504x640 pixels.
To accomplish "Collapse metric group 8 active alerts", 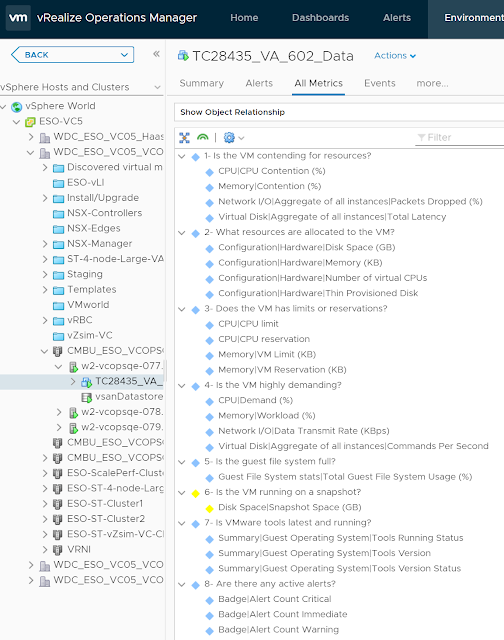I will pos(182,584).
